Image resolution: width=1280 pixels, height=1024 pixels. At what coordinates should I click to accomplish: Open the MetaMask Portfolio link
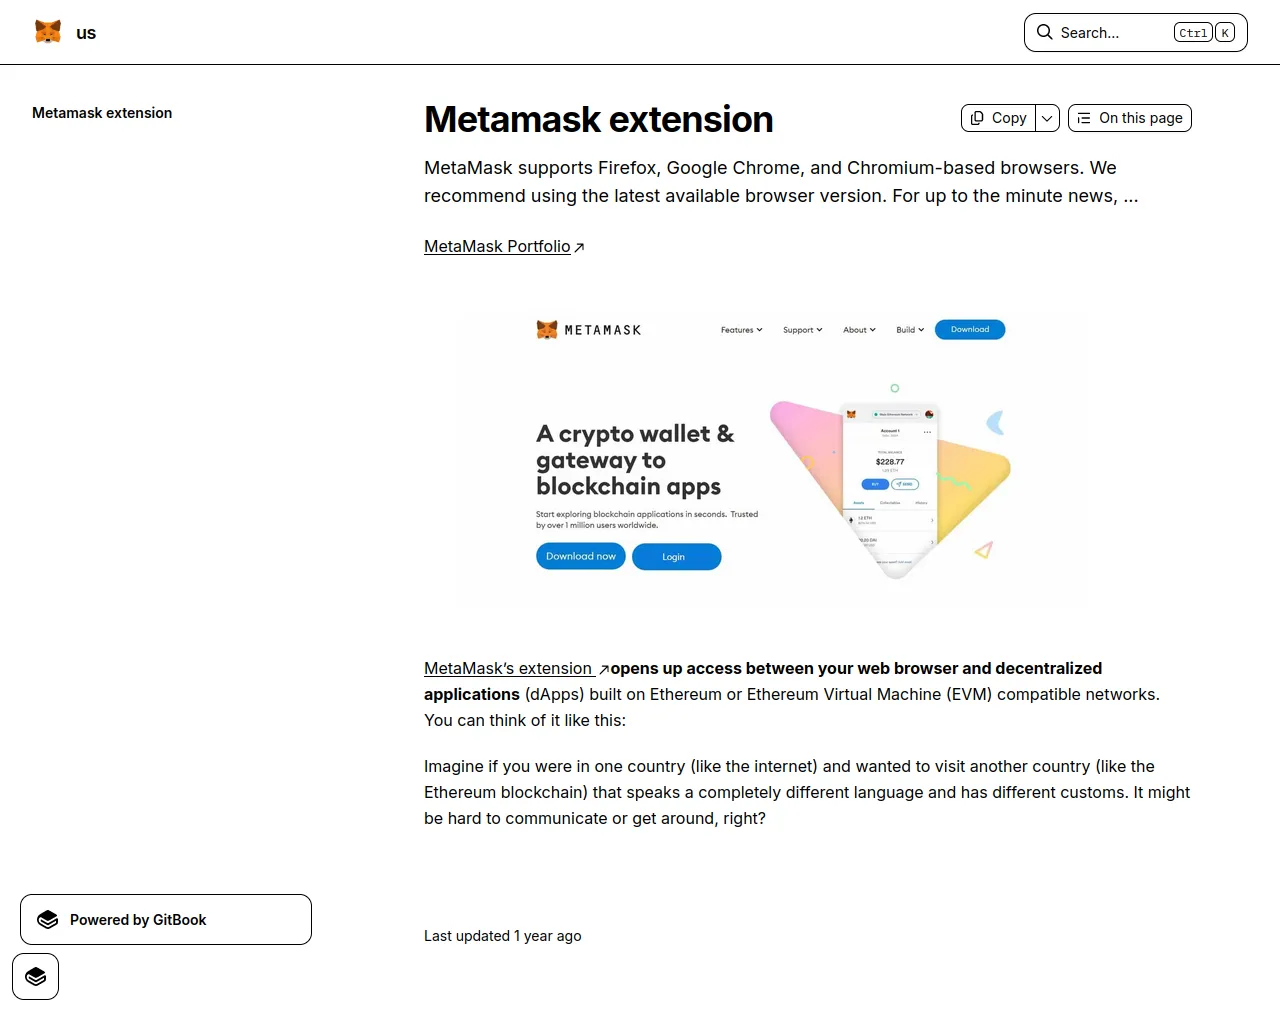tap(497, 246)
